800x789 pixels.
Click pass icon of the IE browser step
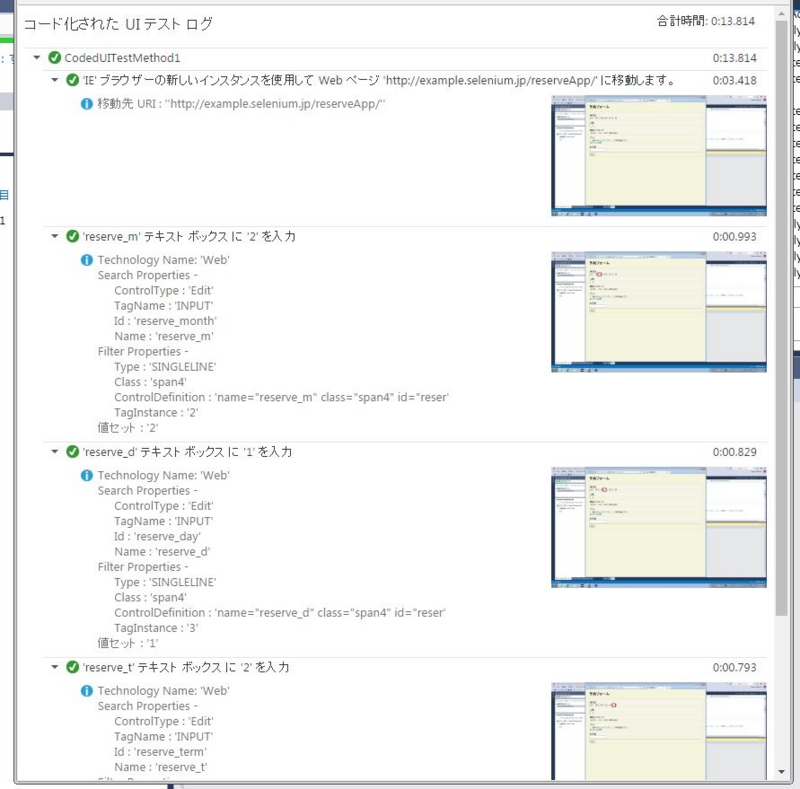pyautogui.click(x=72, y=80)
